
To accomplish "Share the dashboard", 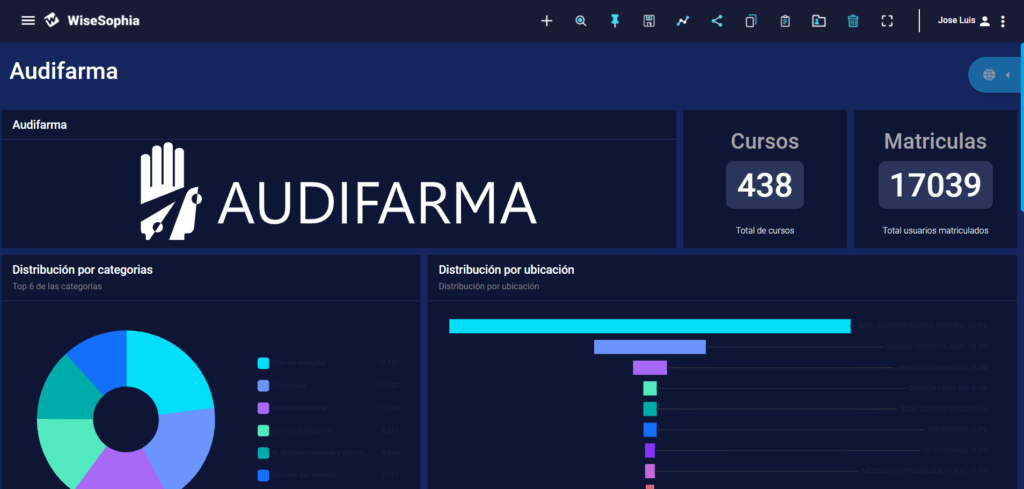I will (717, 21).
